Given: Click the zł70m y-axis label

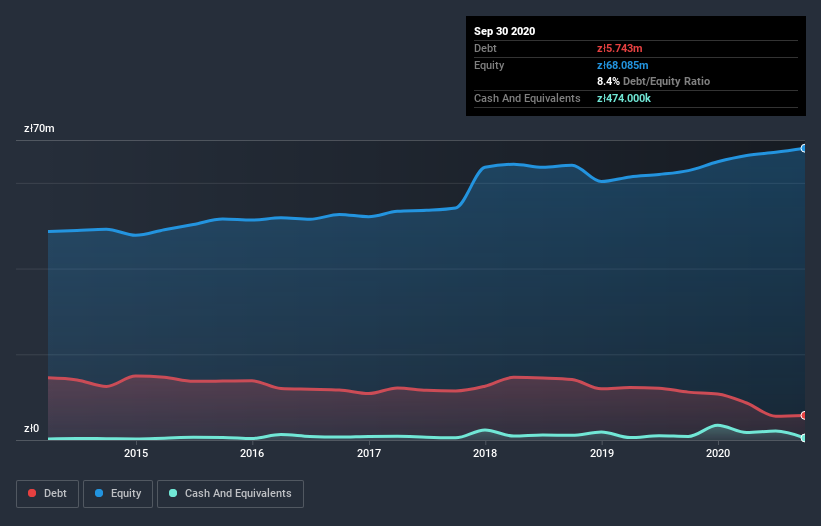Looking at the screenshot, I should tap(39, 129).
